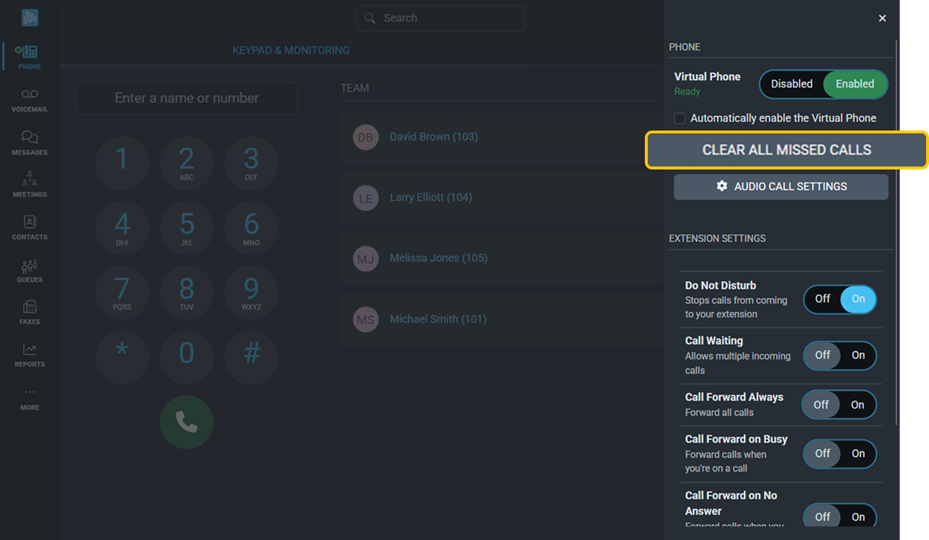The image size is (929, 540).
Task: Open Reports from the sidebar
Action: click(29, 355)
